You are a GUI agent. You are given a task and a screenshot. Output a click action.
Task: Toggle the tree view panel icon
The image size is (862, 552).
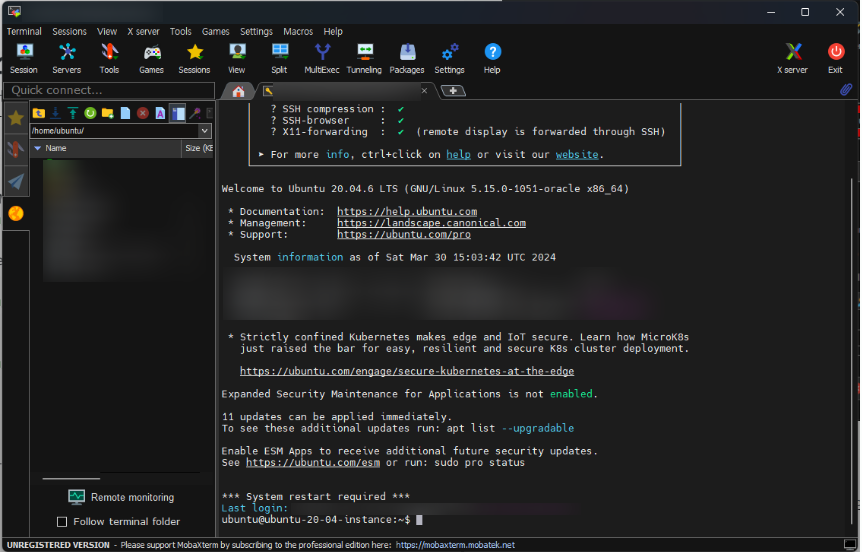coord(178,113)
